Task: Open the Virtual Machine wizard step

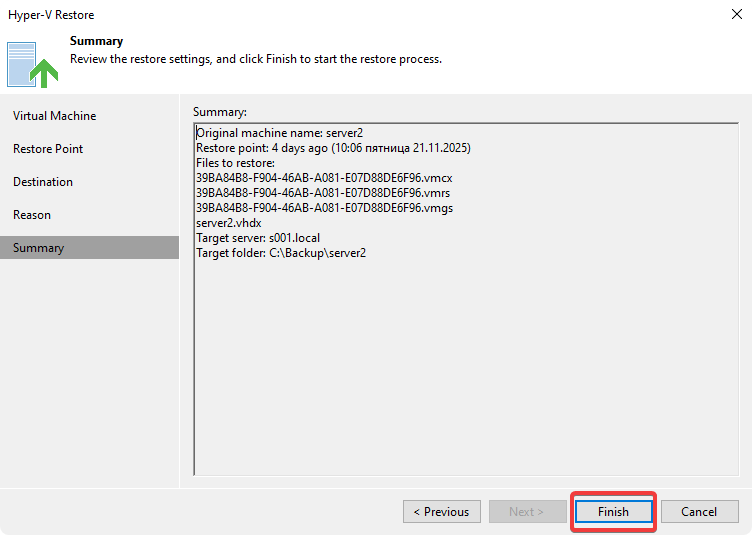Action: pyautogui.click(x=55, y=116)
